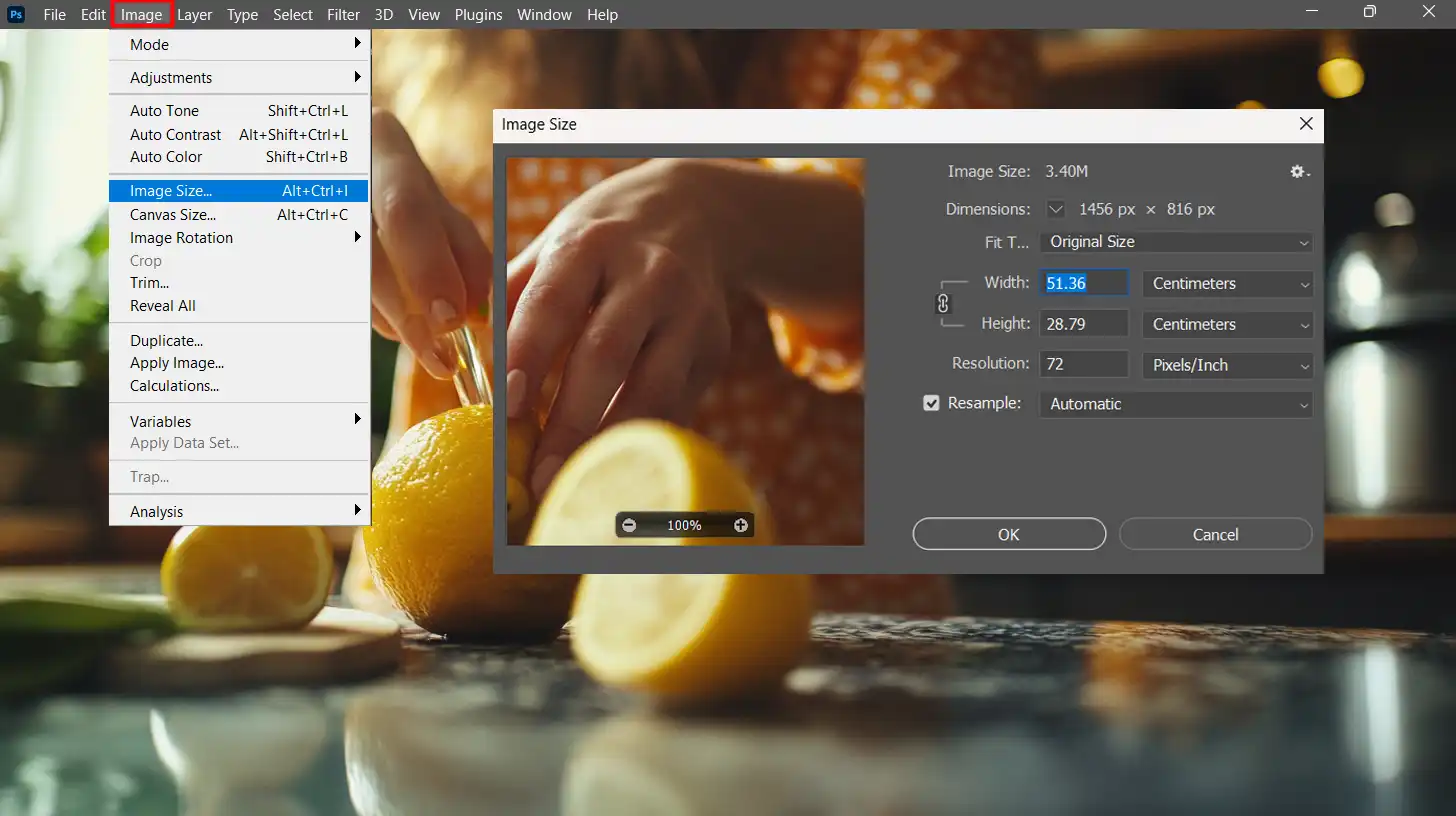
Task: Choose Auto Contrast menu item
Action: tap(239, 134)
